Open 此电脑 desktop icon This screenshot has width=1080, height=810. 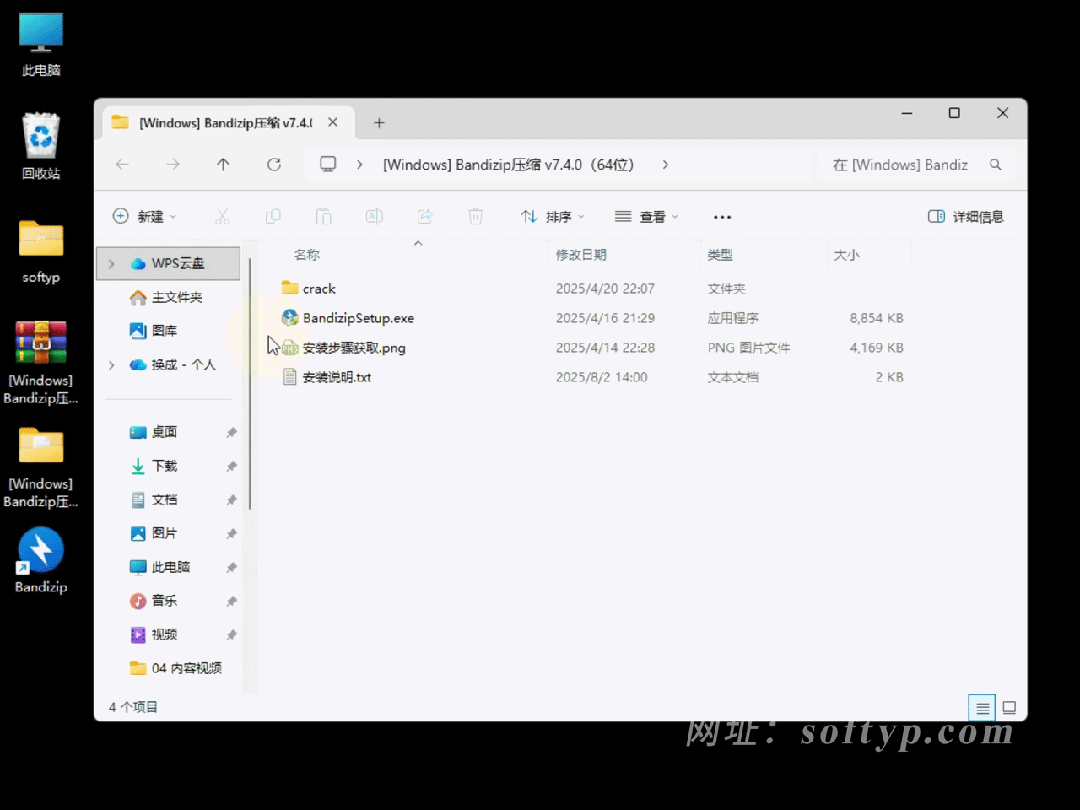[x=41, y=44]
